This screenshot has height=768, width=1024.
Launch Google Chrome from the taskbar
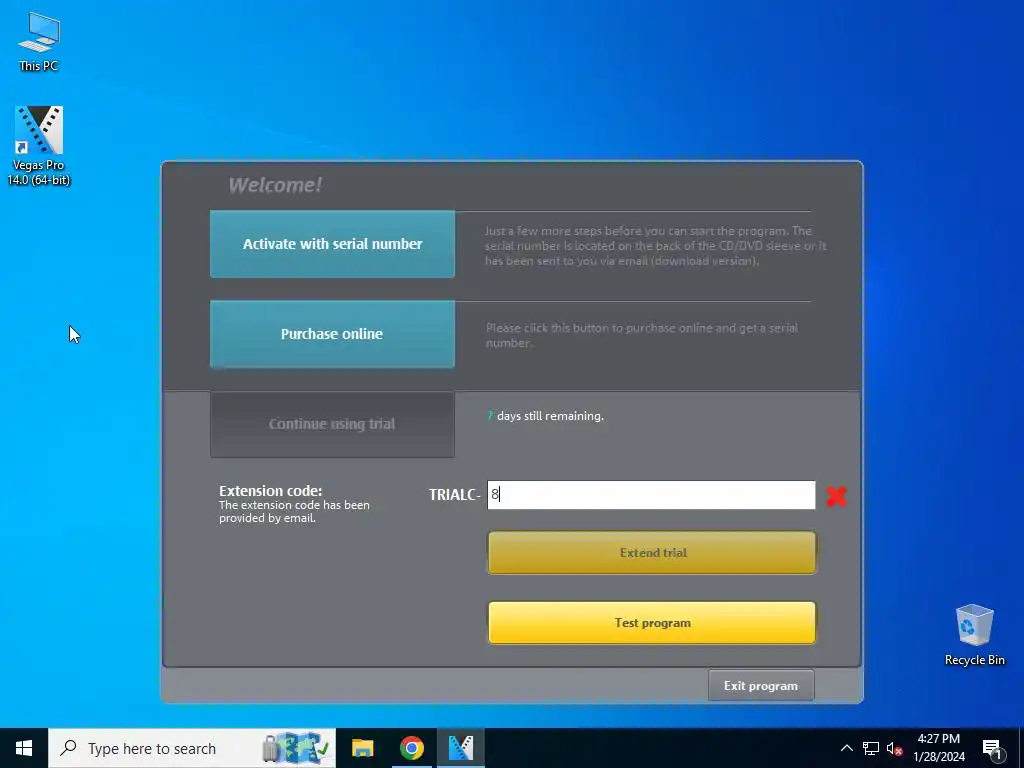pyautogui.click(x=411, y=748)
